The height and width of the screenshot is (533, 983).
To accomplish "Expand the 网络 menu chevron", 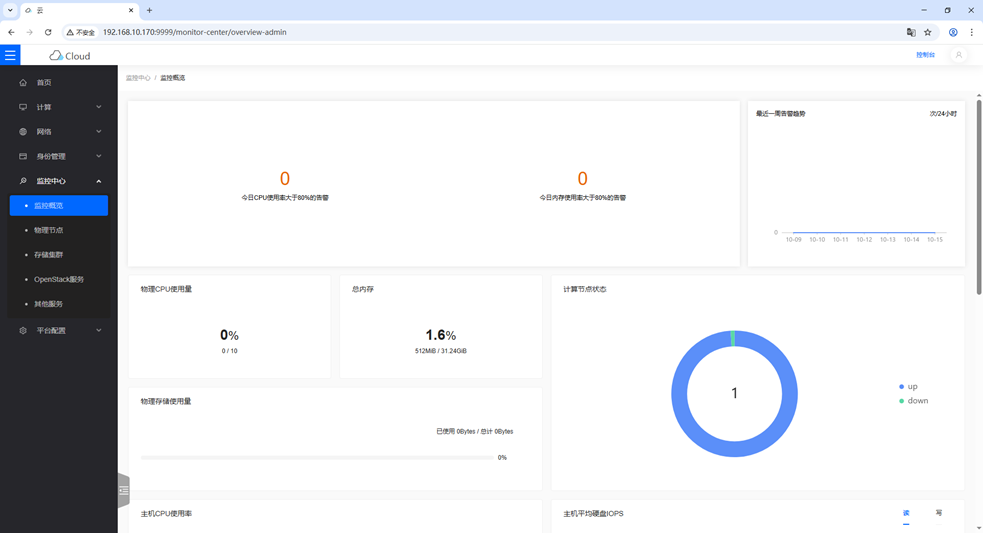I will tap(98, 132).
